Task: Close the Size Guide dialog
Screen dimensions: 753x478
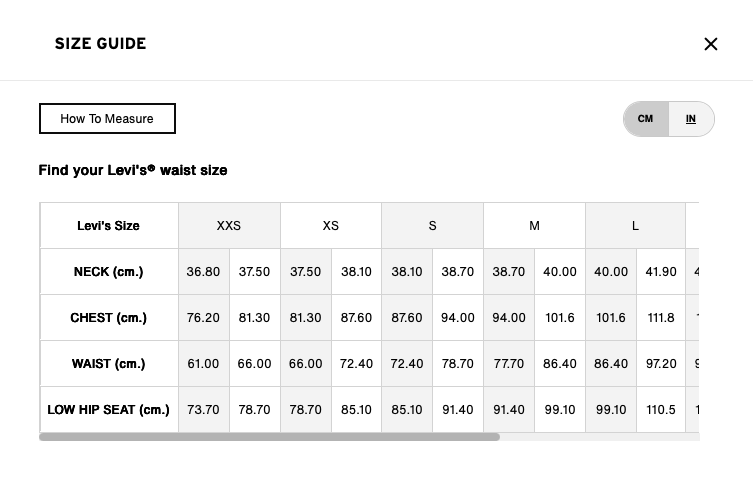Action: [x=711, y=44]
